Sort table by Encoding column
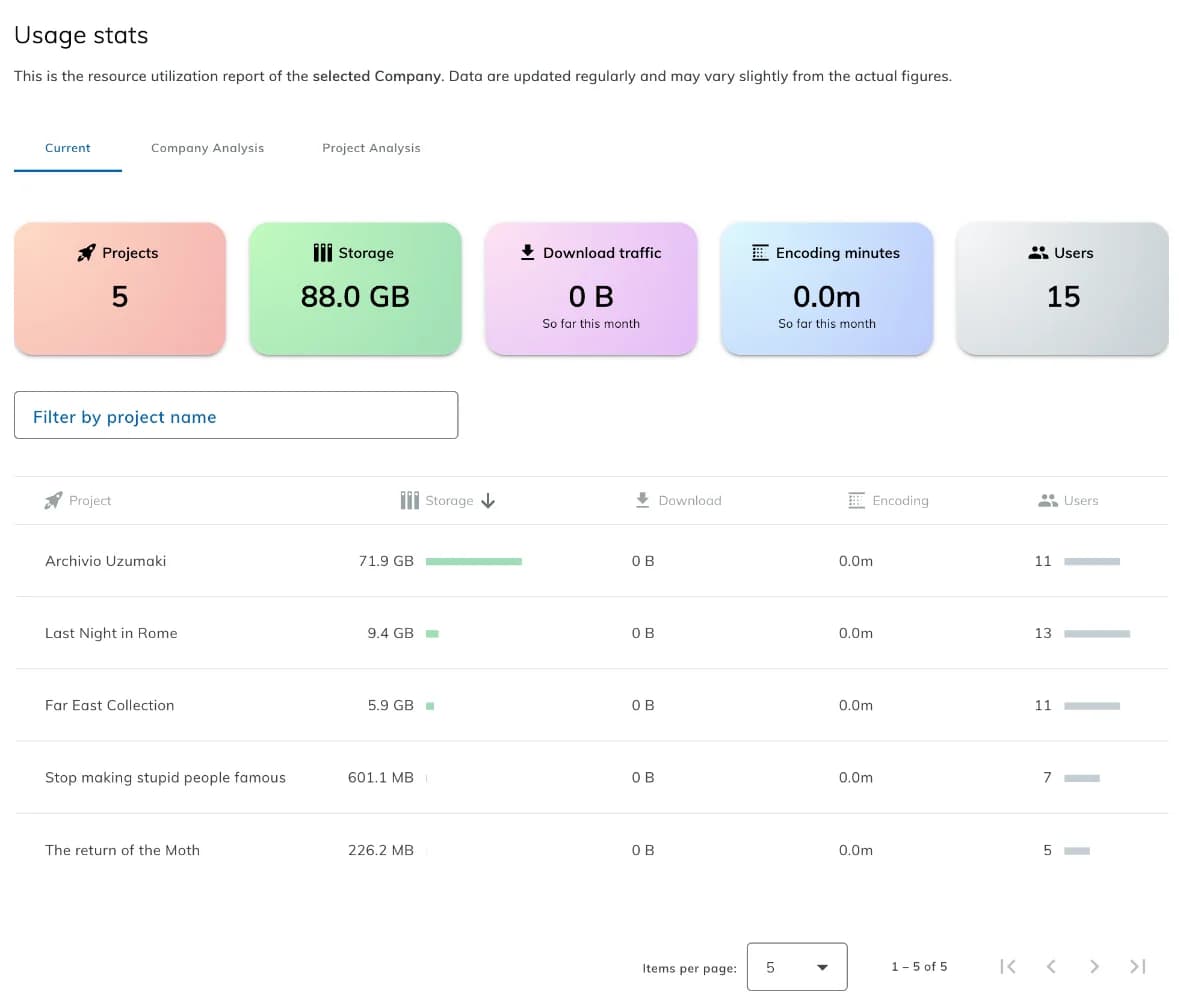 [900, 500]
